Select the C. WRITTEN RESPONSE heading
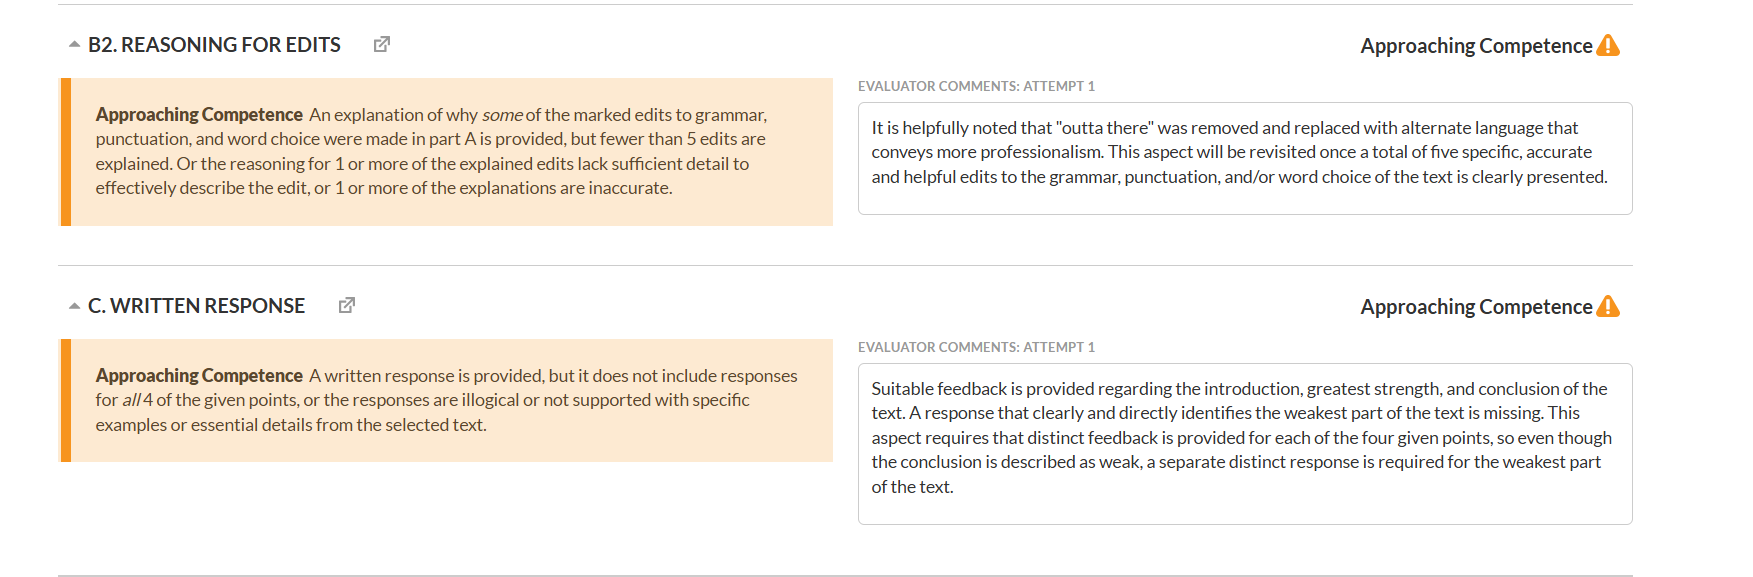This screenshot has width=1753, height=577. (x=196, y=306)
